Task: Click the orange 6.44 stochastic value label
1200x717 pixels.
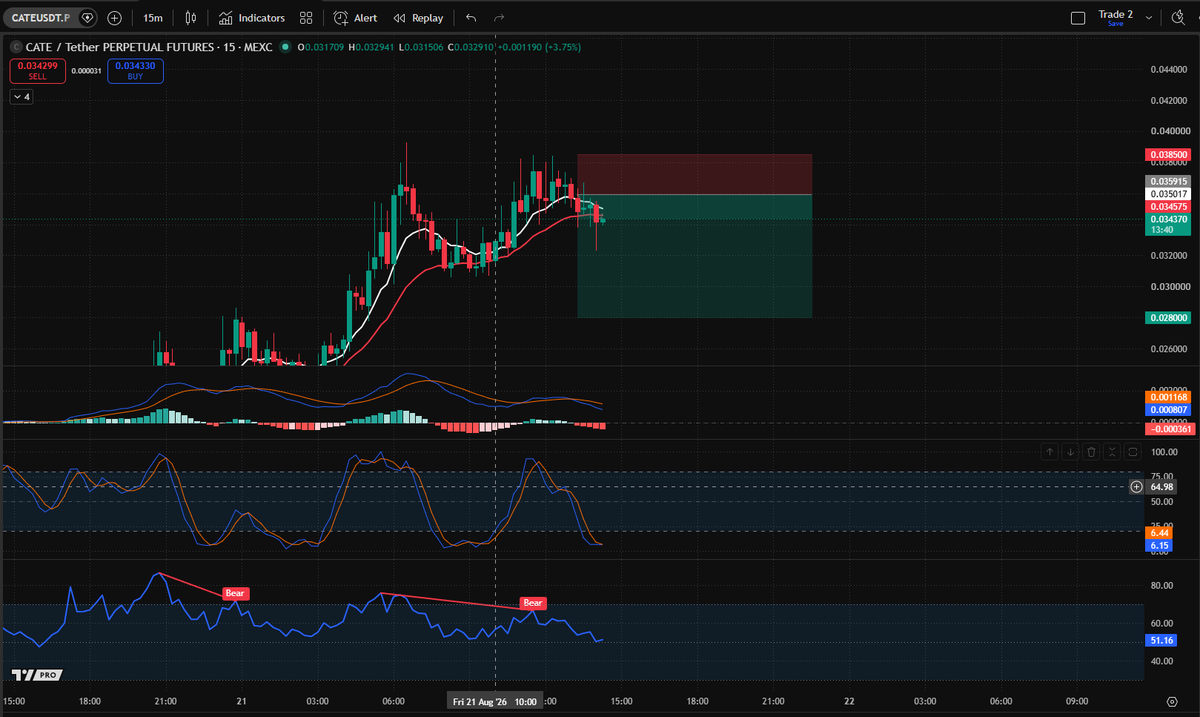Action: click(1161, 533)
